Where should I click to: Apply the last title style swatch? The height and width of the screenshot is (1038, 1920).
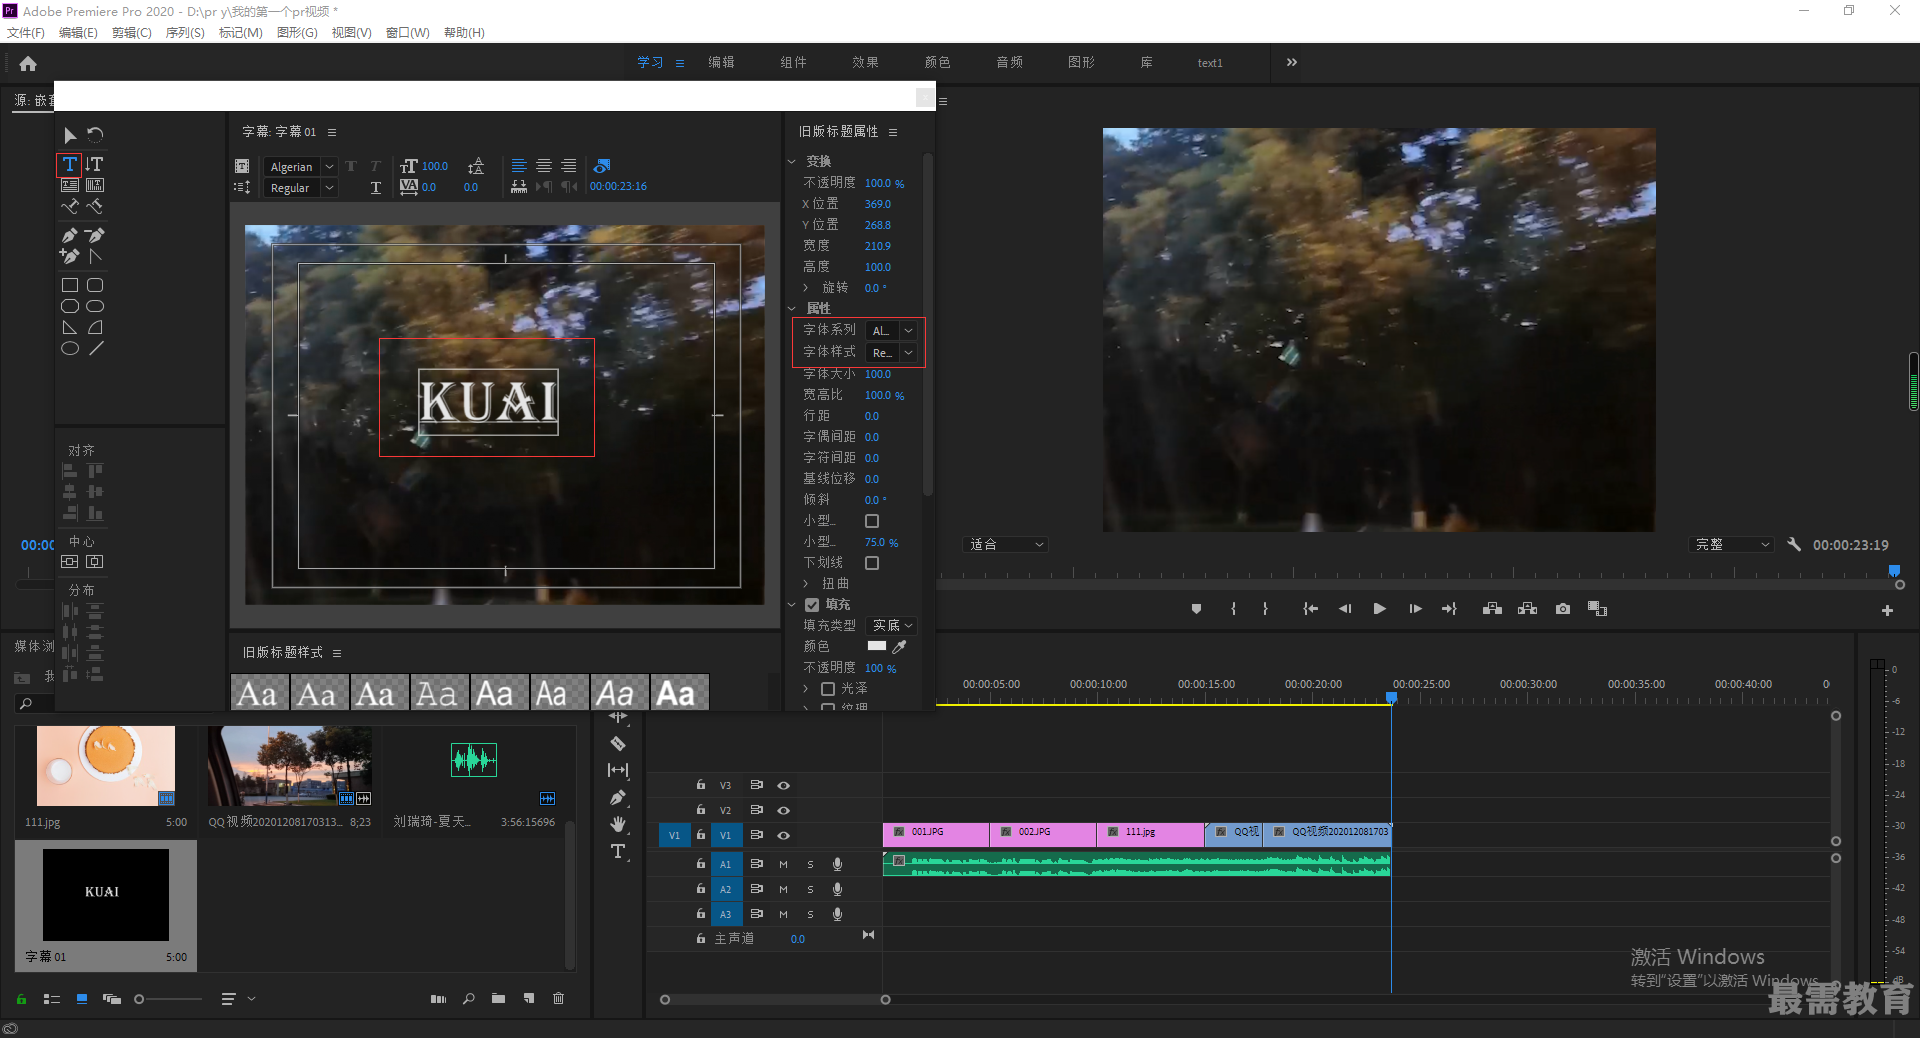pyautogui.click(x=680, y=692)
